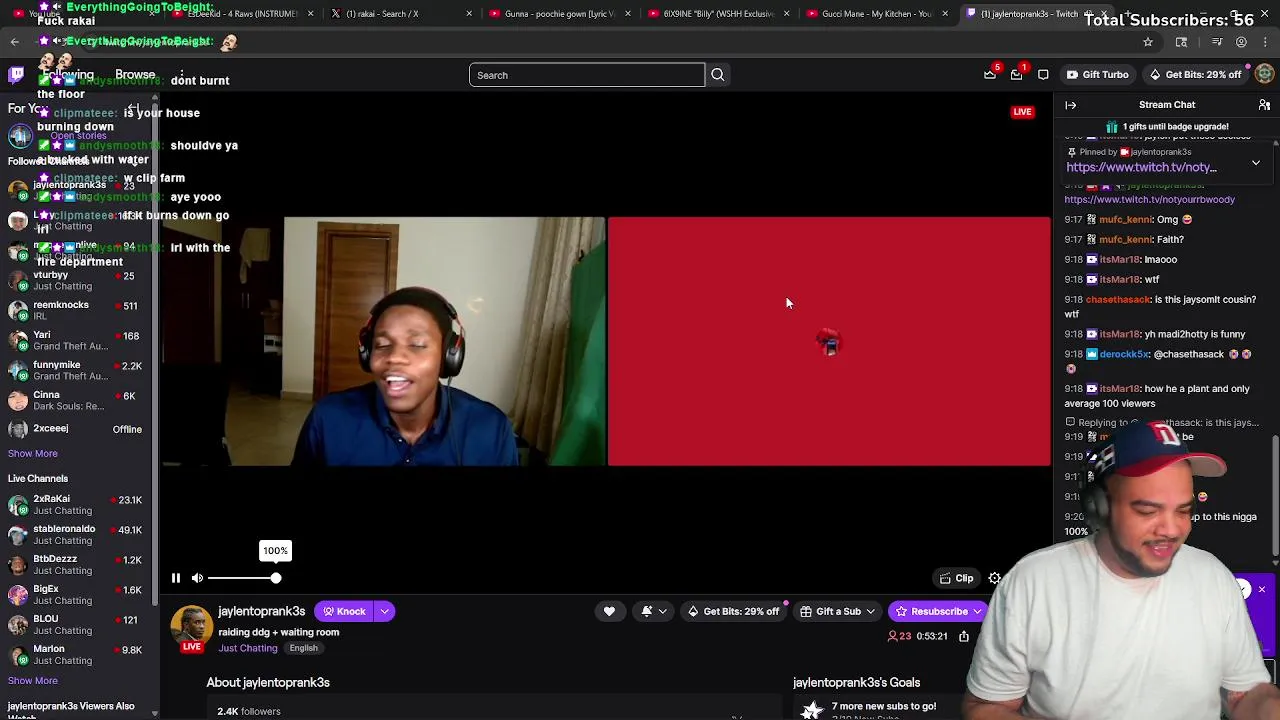
Task: Open the notifications inbox icon
Action: 1016,74
